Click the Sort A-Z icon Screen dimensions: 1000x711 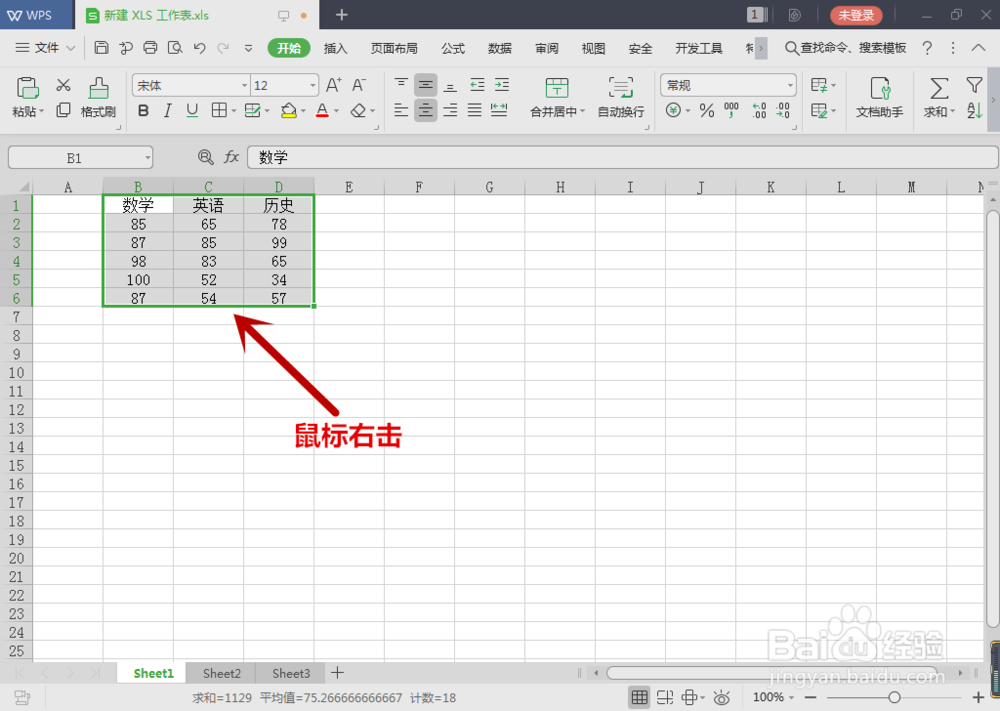point(974,110)
